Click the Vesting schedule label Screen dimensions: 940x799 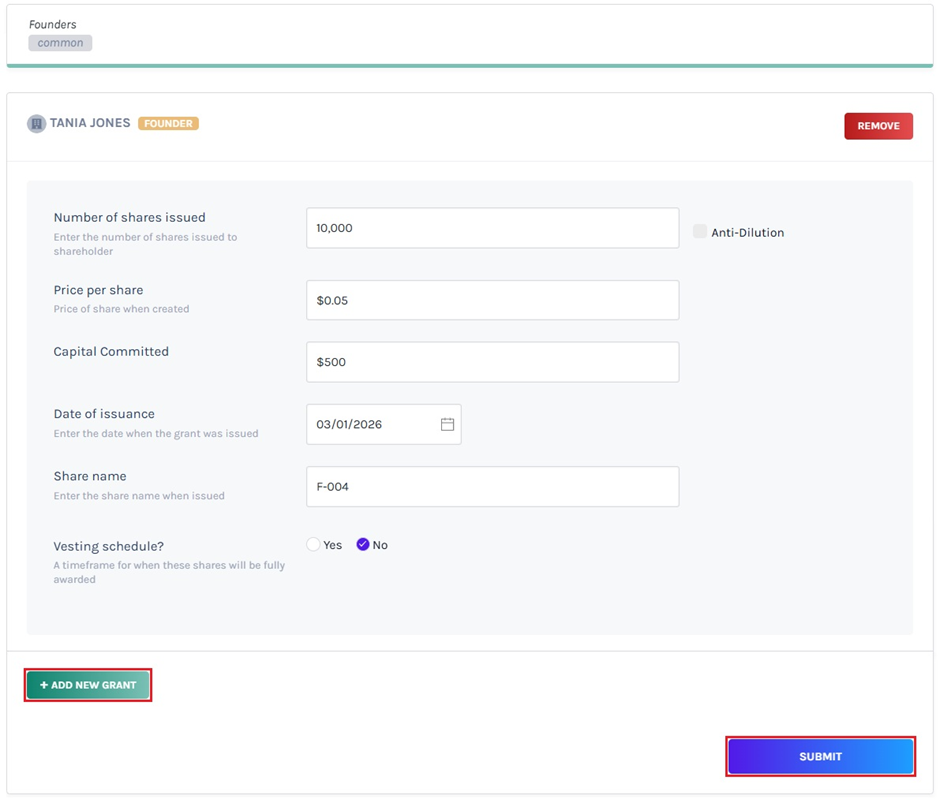108,546
